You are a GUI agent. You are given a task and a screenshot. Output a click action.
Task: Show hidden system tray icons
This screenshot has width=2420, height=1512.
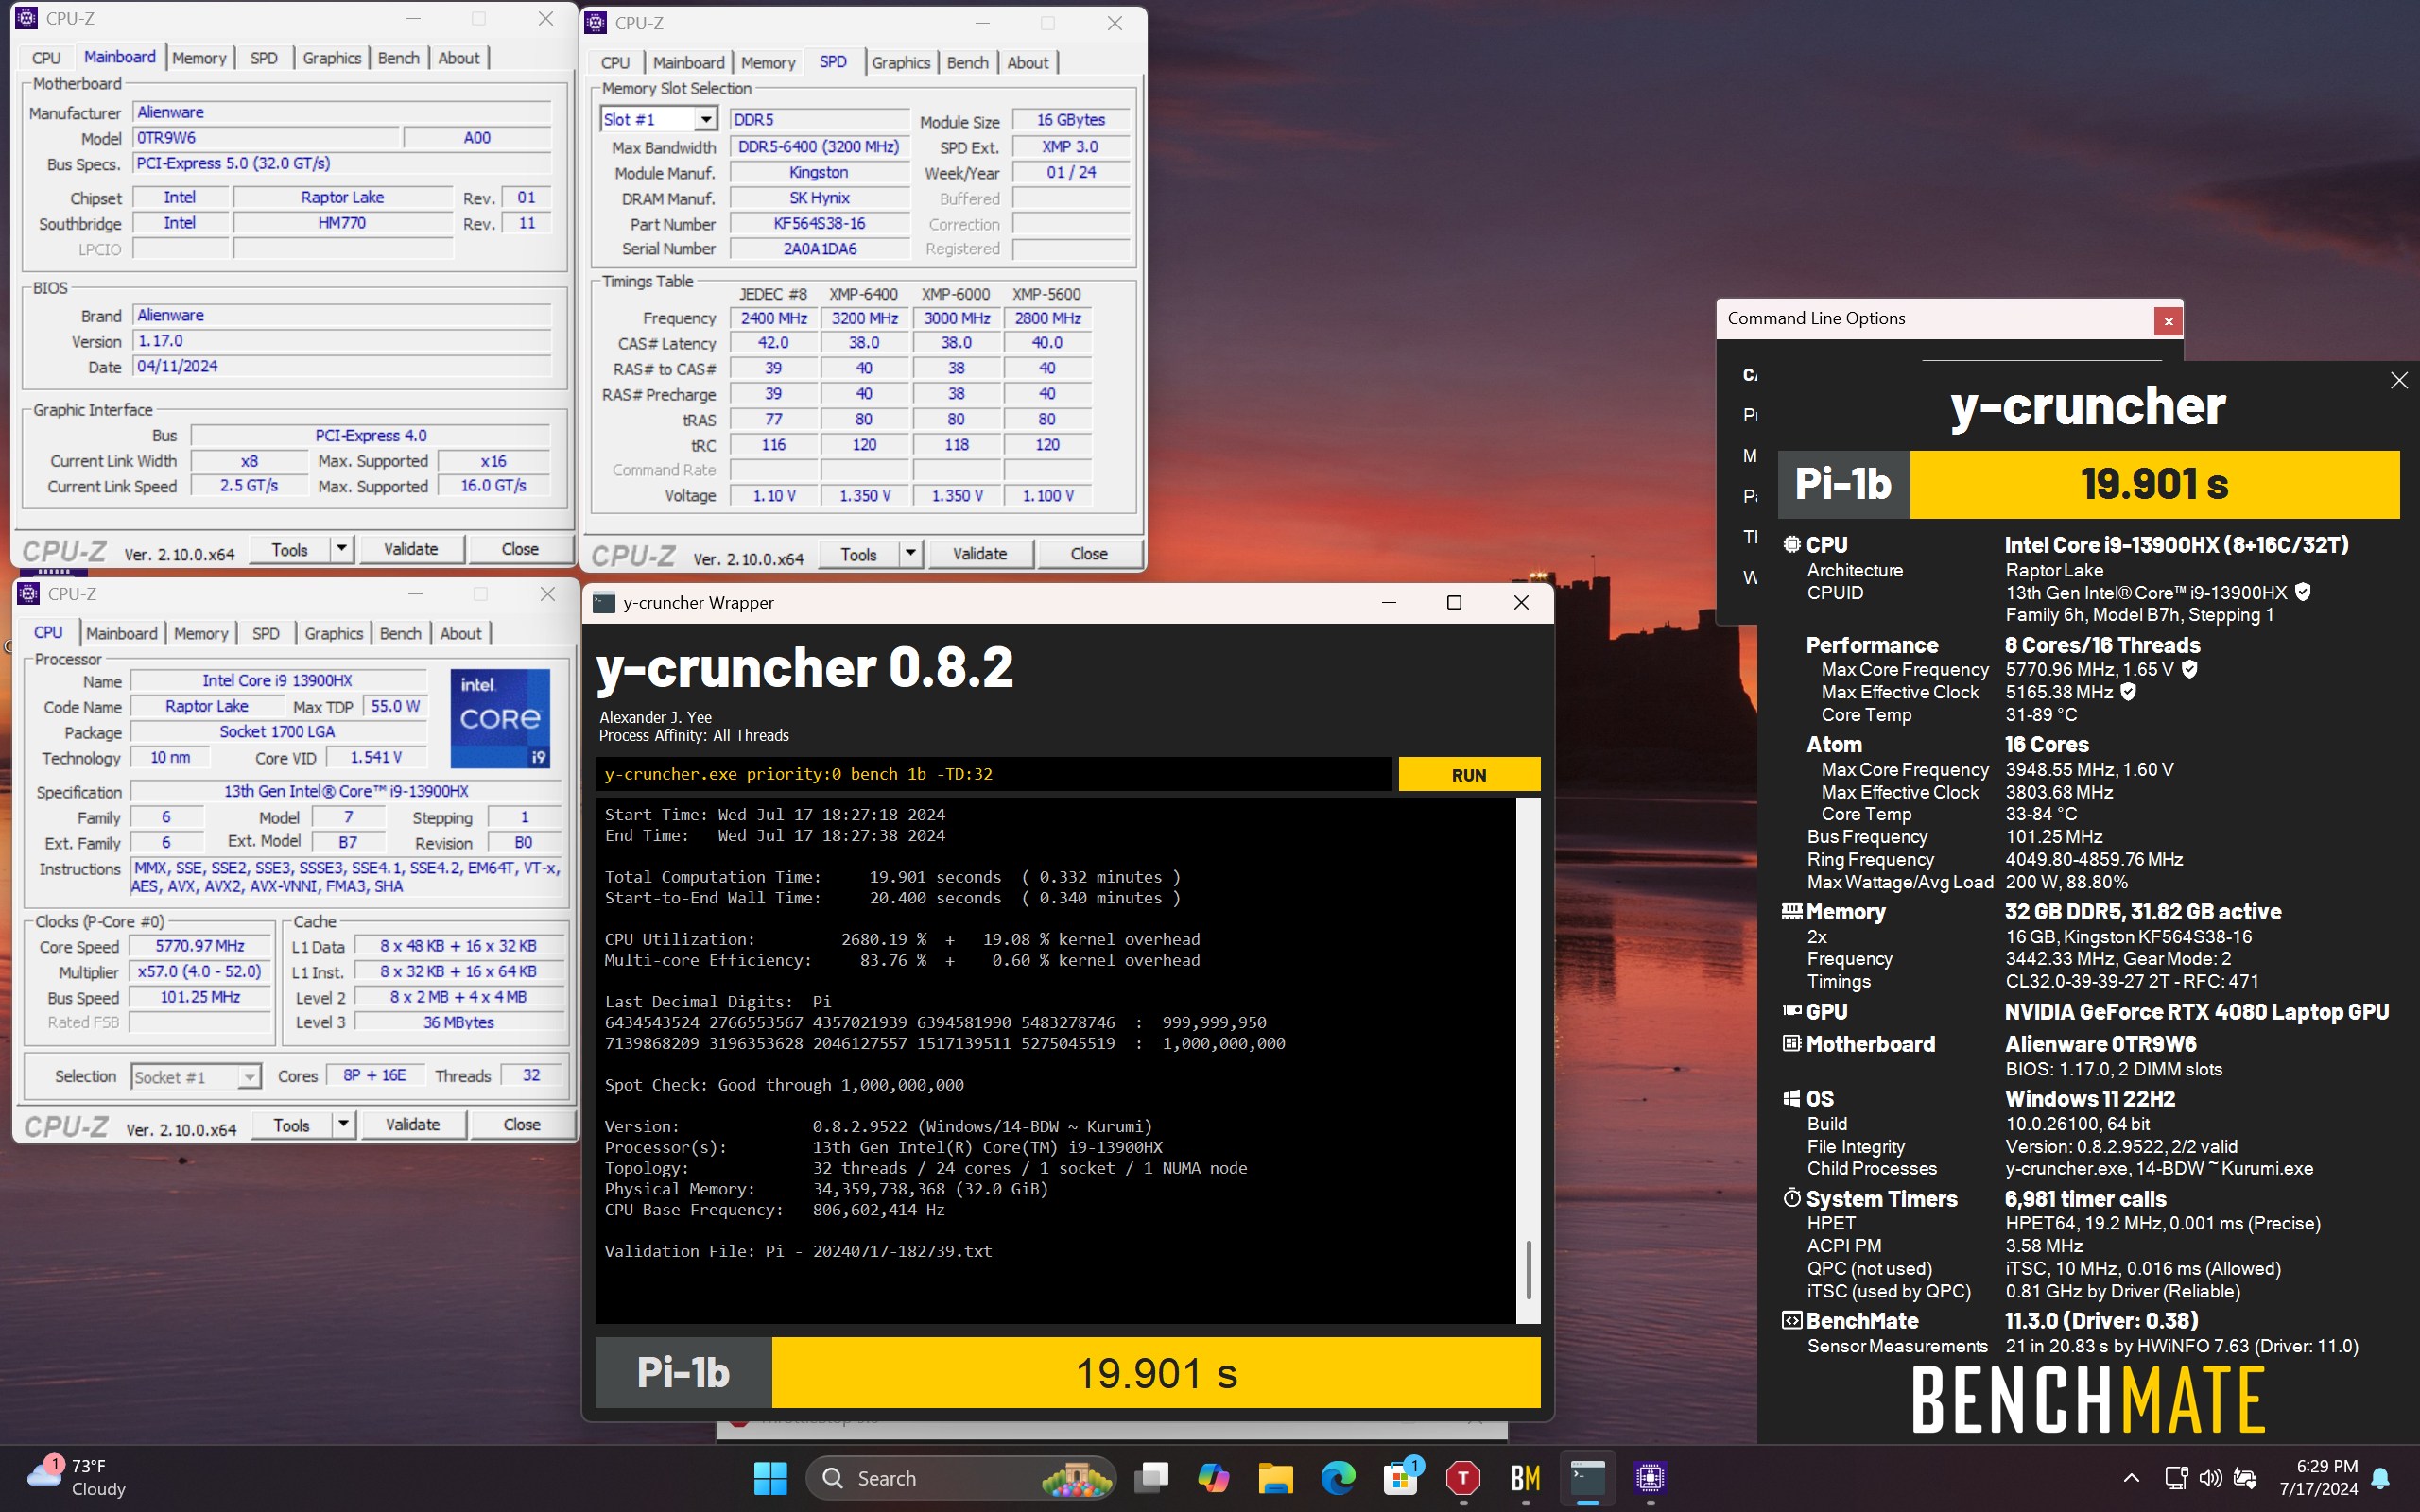[2131, 1477]
